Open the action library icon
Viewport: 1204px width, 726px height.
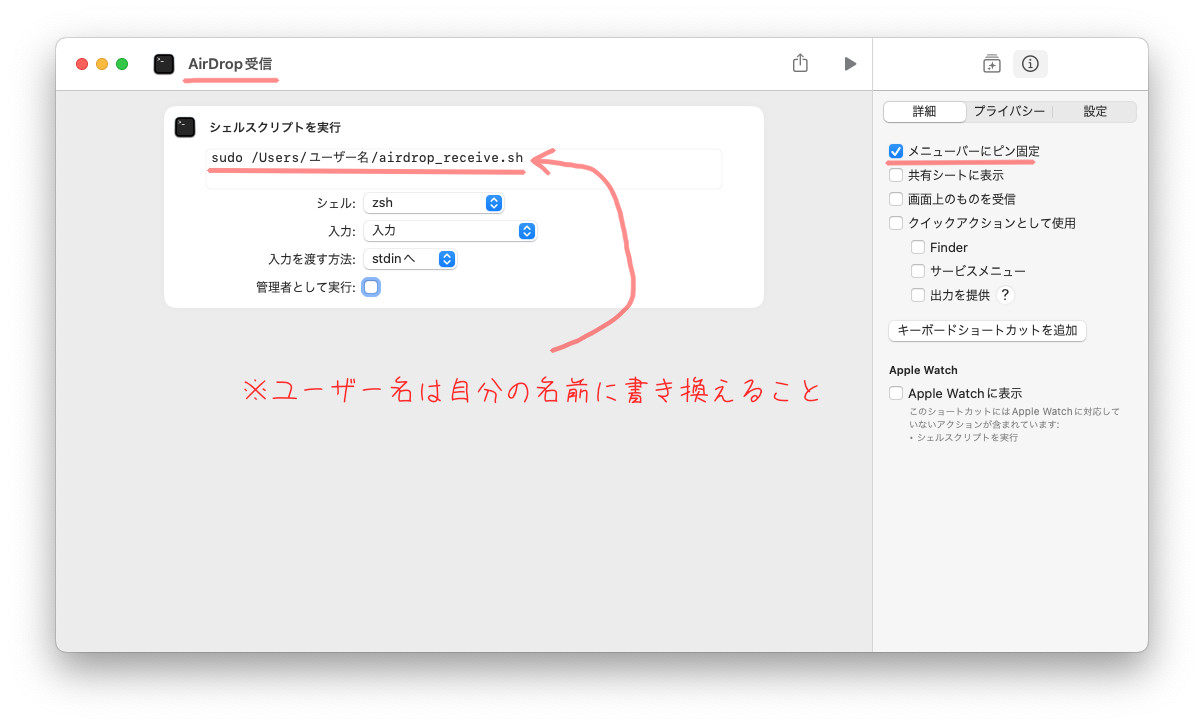click(x=991, y=64)
